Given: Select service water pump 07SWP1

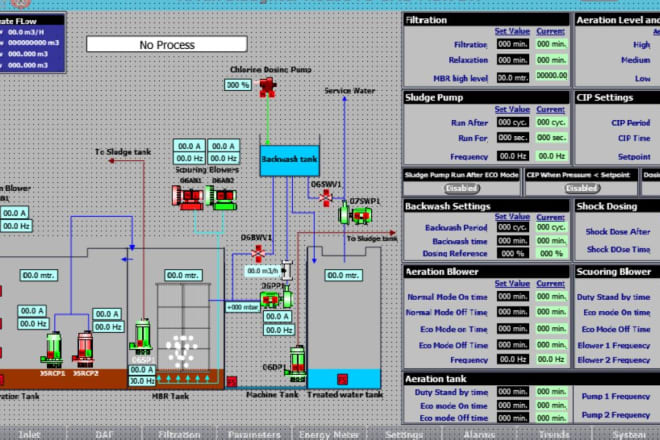Looking at the screenshot, I should [356, 215].
